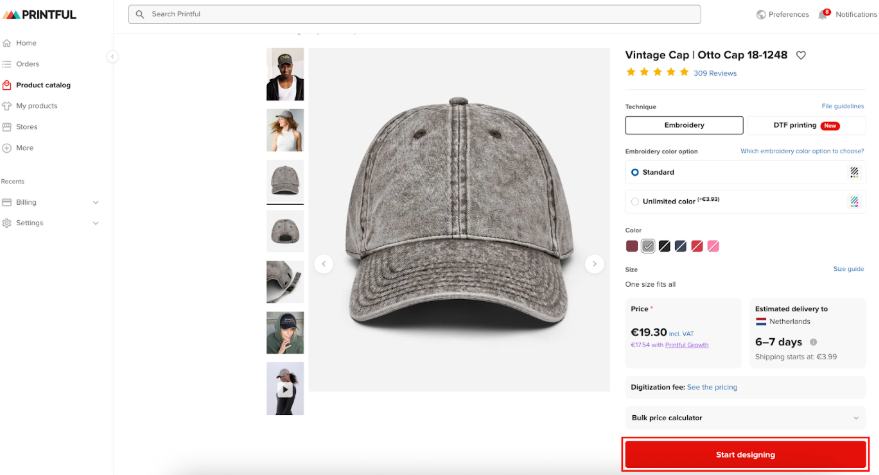Show previous product image arrow
The height and width of the screenshot is (475, 879).
point(323,264)
